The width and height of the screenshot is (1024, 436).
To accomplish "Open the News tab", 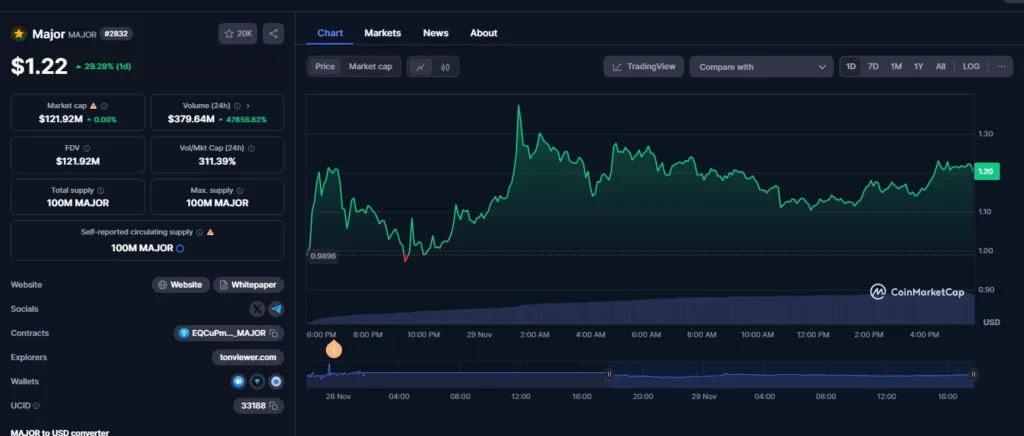I will pyautogui.click(x=436, y=33).
